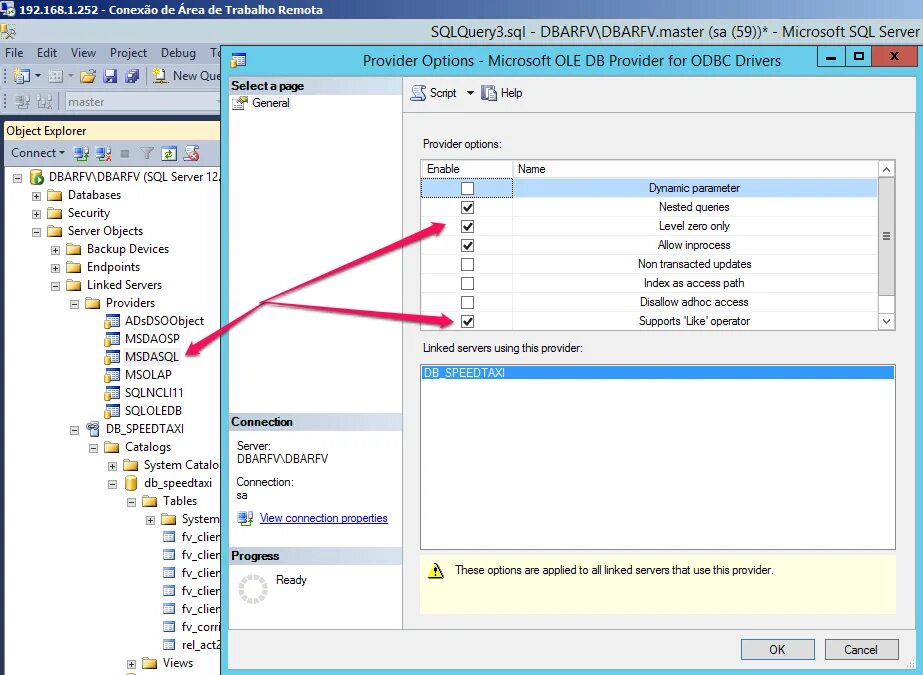Click the Filter icon in Object Explorer

click(x=147, y=154)
